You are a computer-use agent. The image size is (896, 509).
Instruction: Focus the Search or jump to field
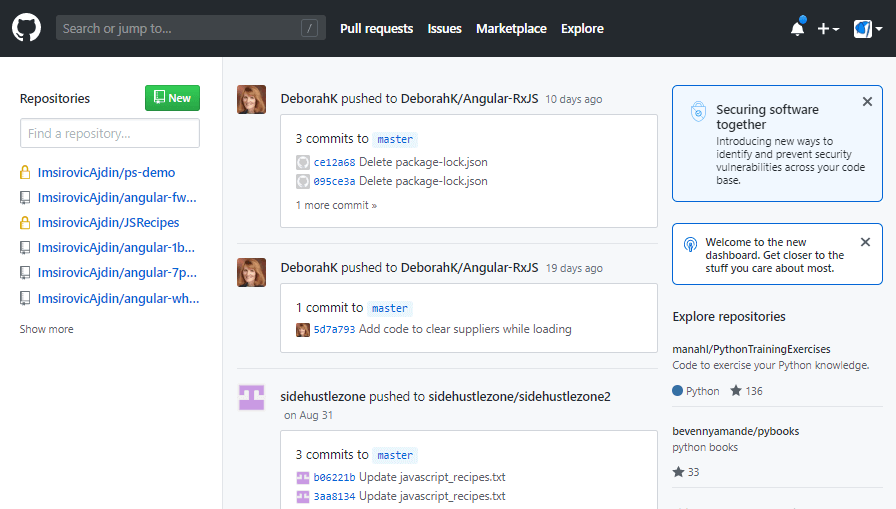(x=190, y=28)
